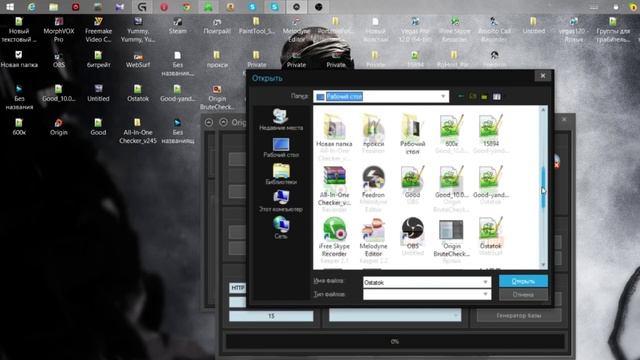This screenshot has width=640, height=360.
Task: Select the Good file in the dialog list
Action: [x=412, y=182]
